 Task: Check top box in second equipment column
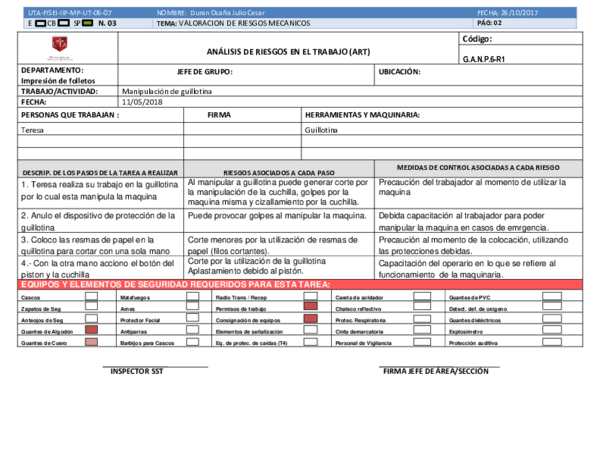tap(192, 296)
